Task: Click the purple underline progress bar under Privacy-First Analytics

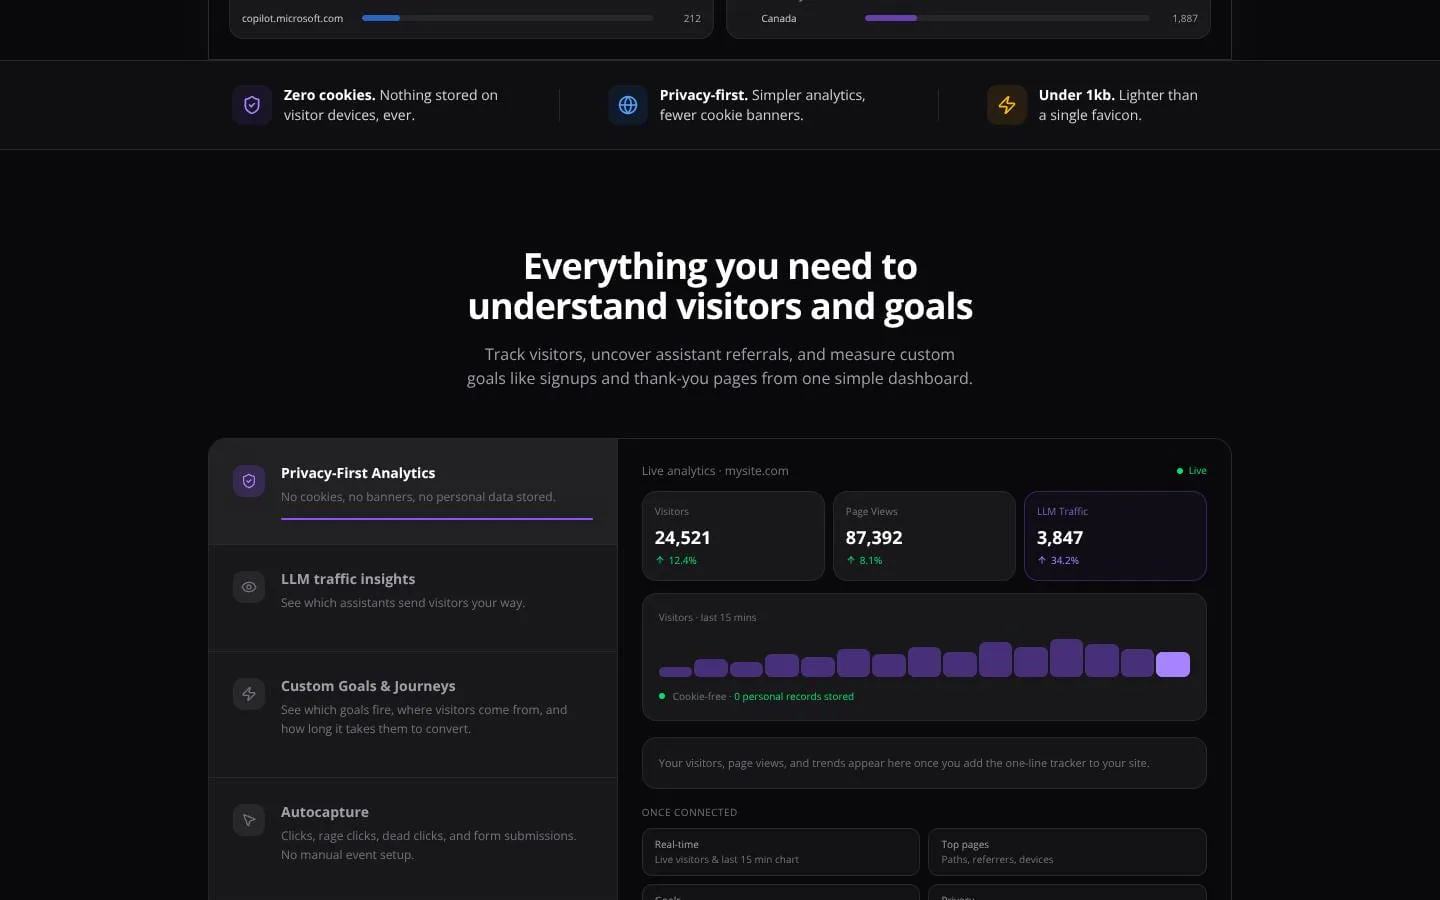Action: click(x=437, y=518)
